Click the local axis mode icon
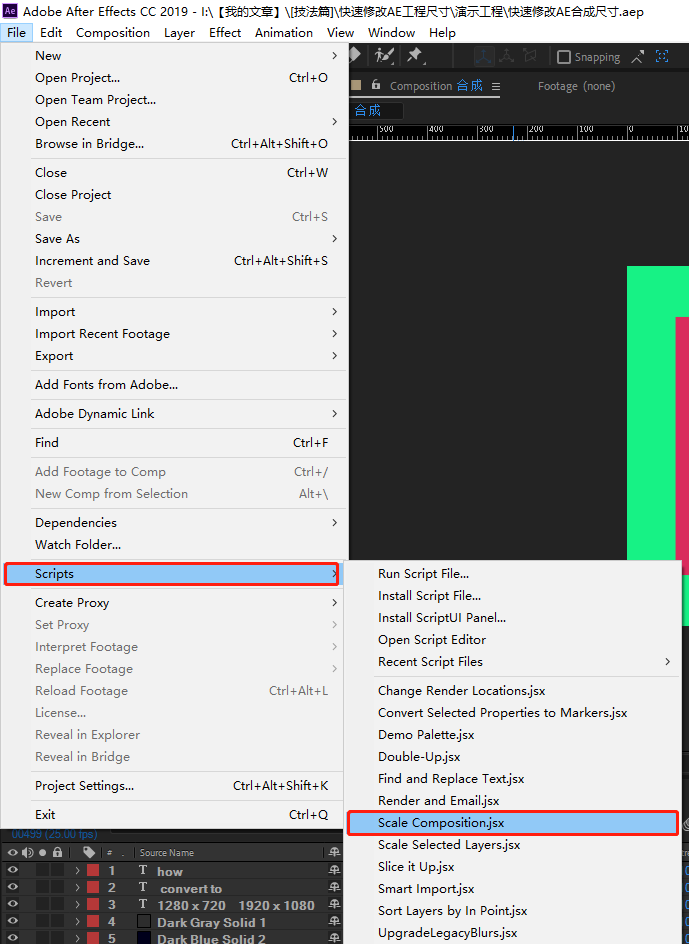The image size is (689, 944). [483, 57]
